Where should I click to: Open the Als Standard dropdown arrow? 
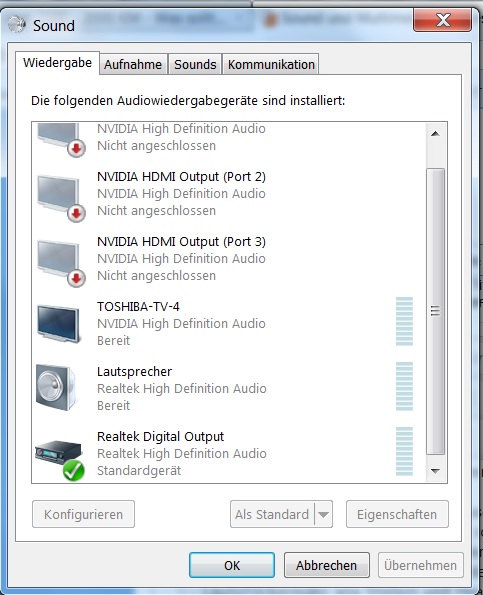pos(324,514)
